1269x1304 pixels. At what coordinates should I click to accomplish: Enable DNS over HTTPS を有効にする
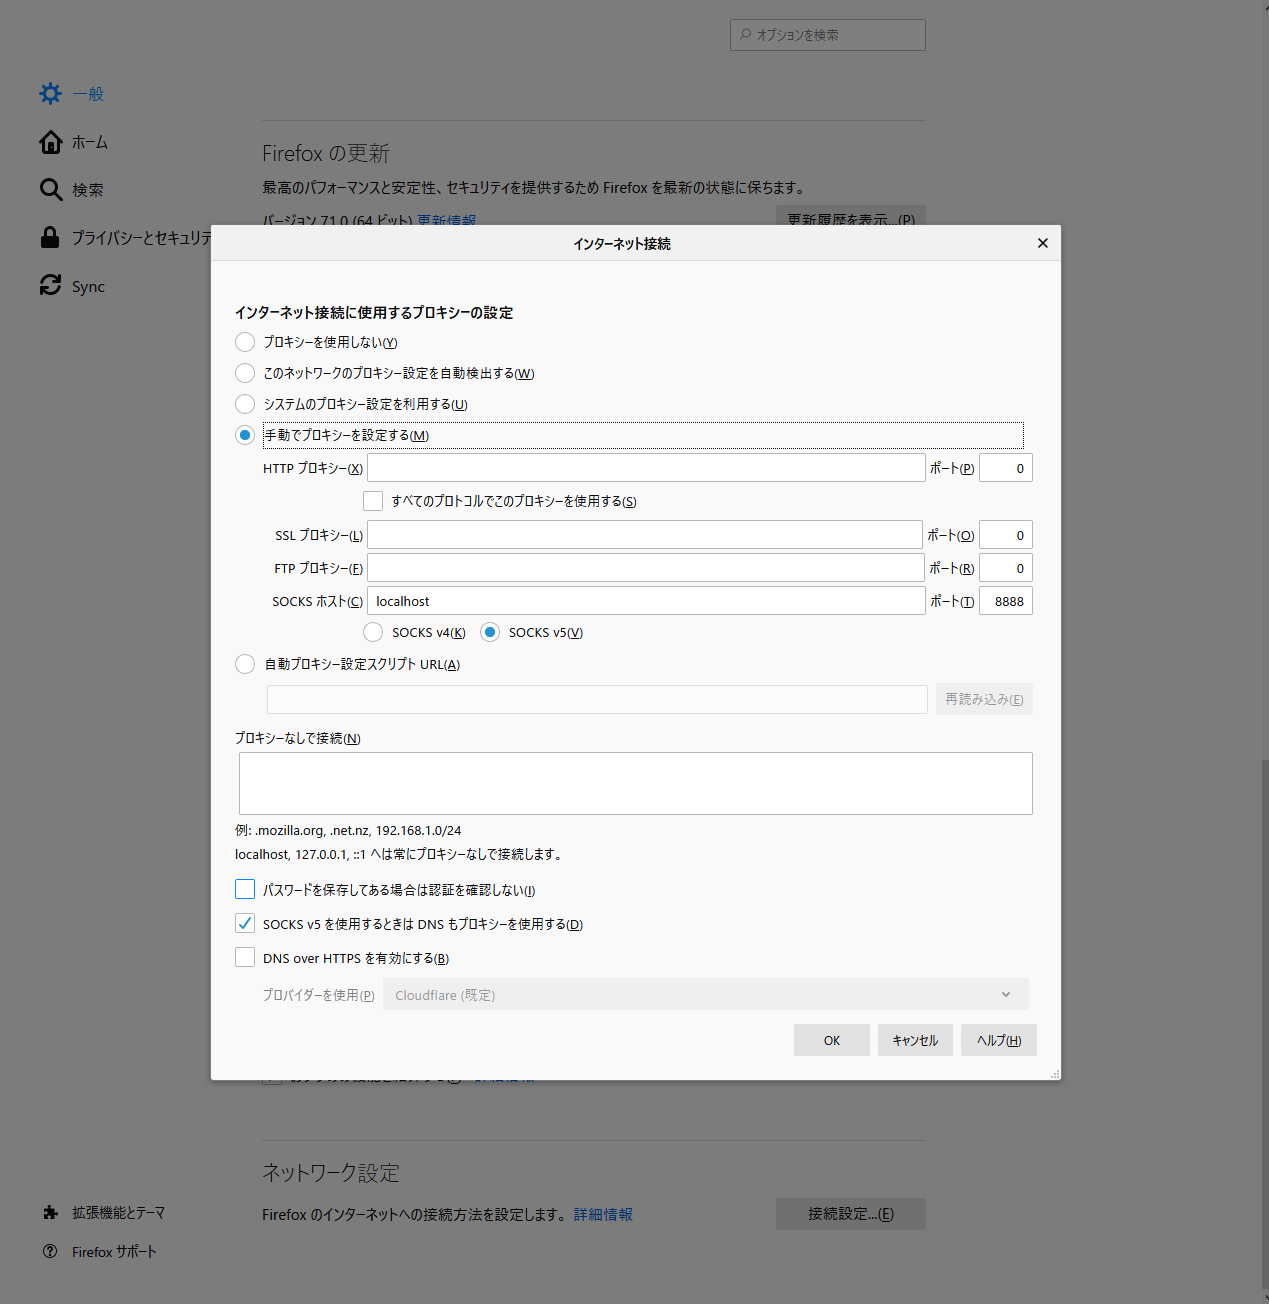coord(245,957)
